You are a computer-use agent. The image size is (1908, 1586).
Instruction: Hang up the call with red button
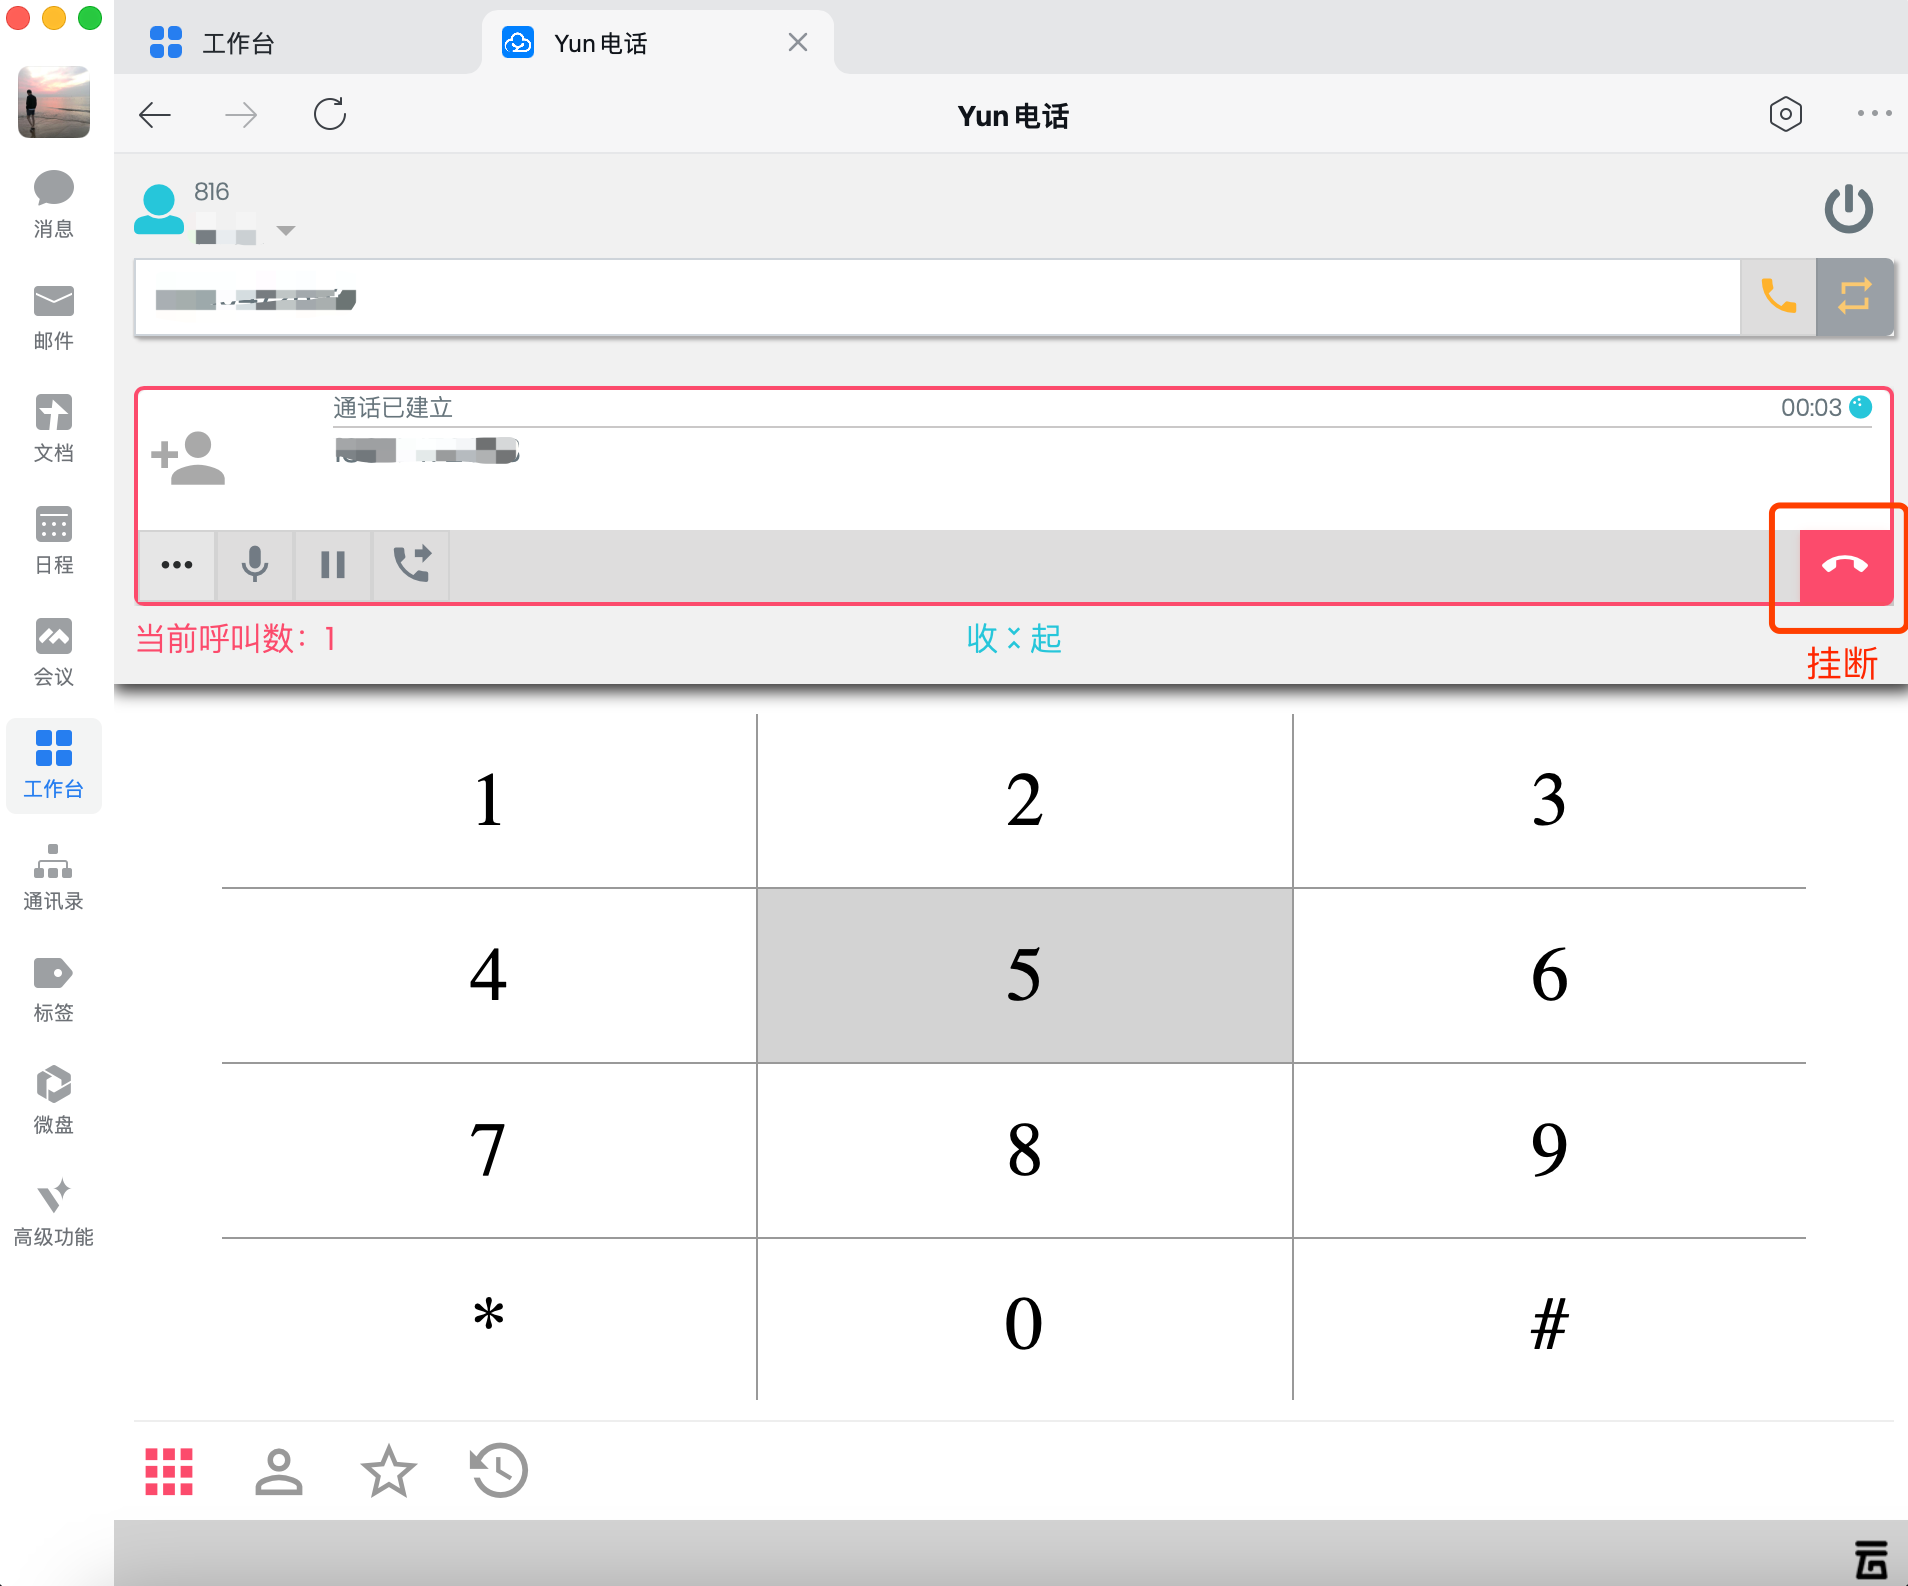(1845, 565)
